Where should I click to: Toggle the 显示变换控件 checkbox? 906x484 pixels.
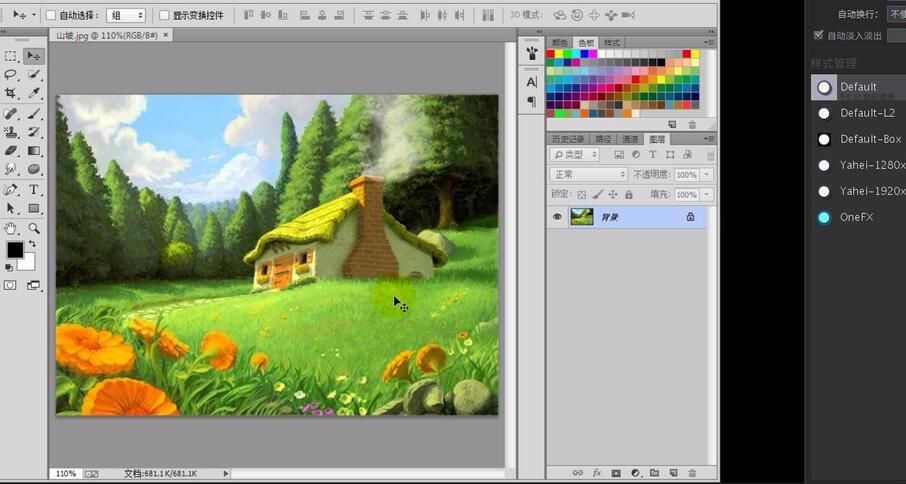tap(164, 15)
